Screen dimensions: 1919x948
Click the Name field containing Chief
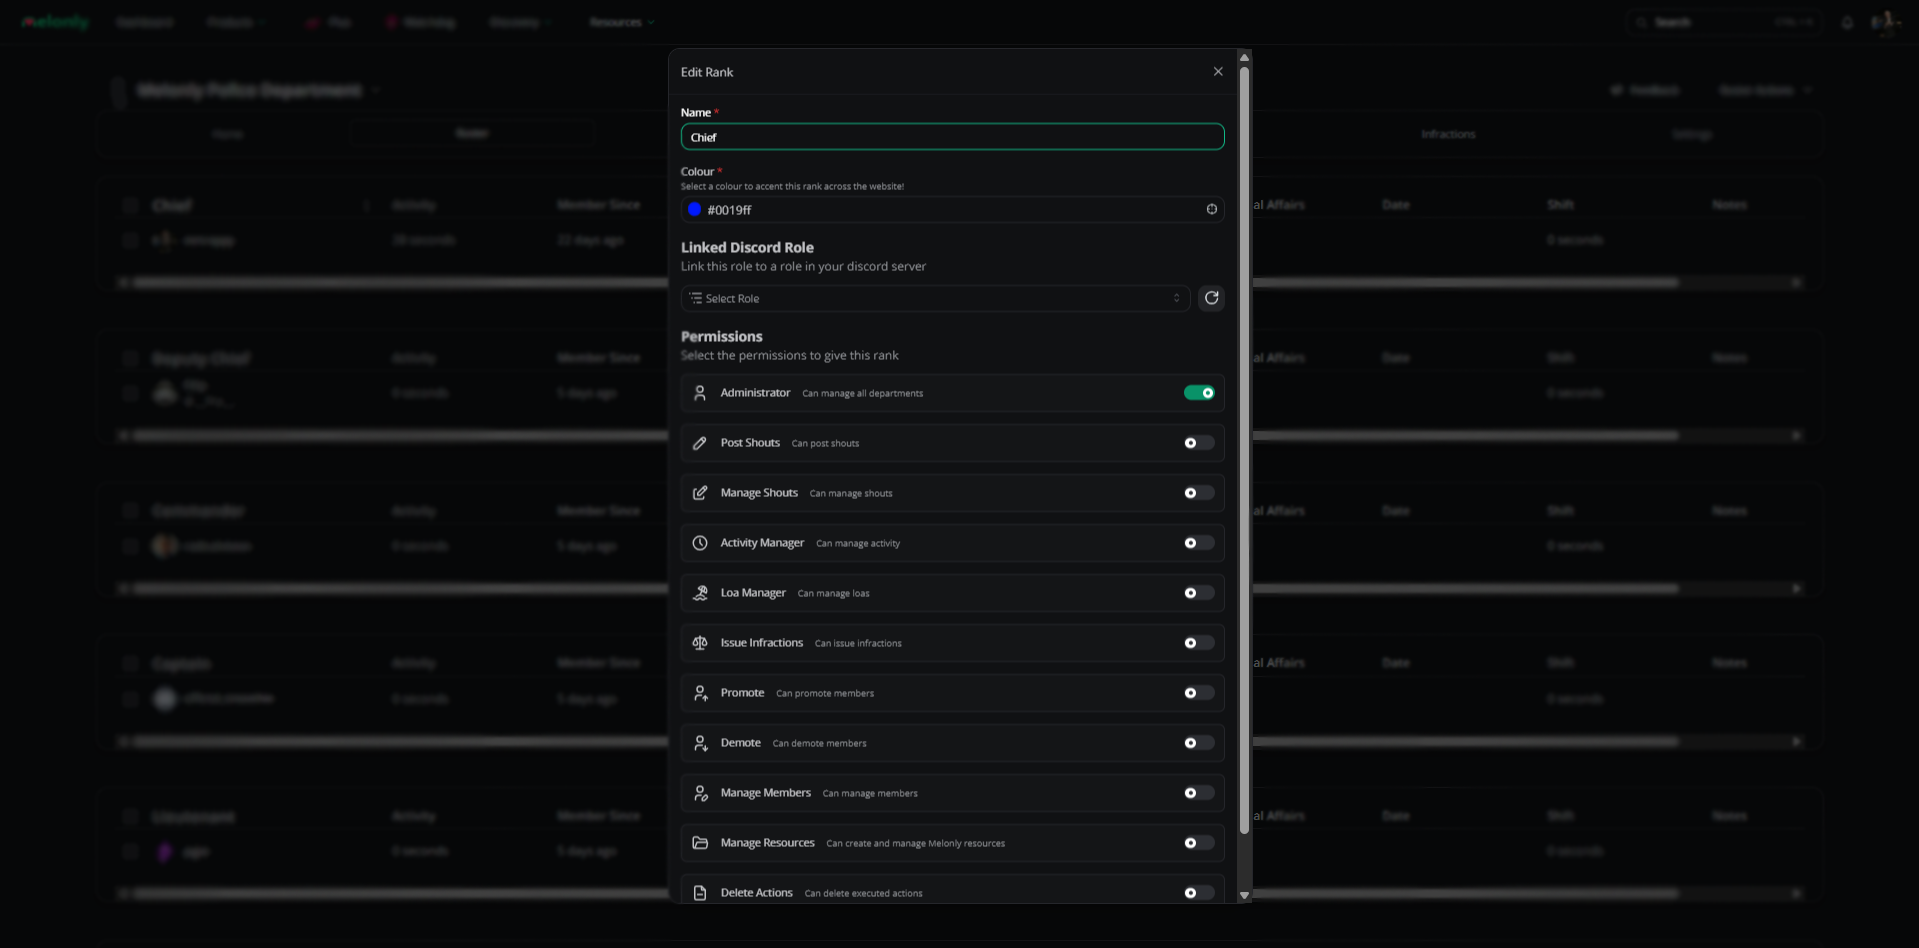click(x=952, y=137)
